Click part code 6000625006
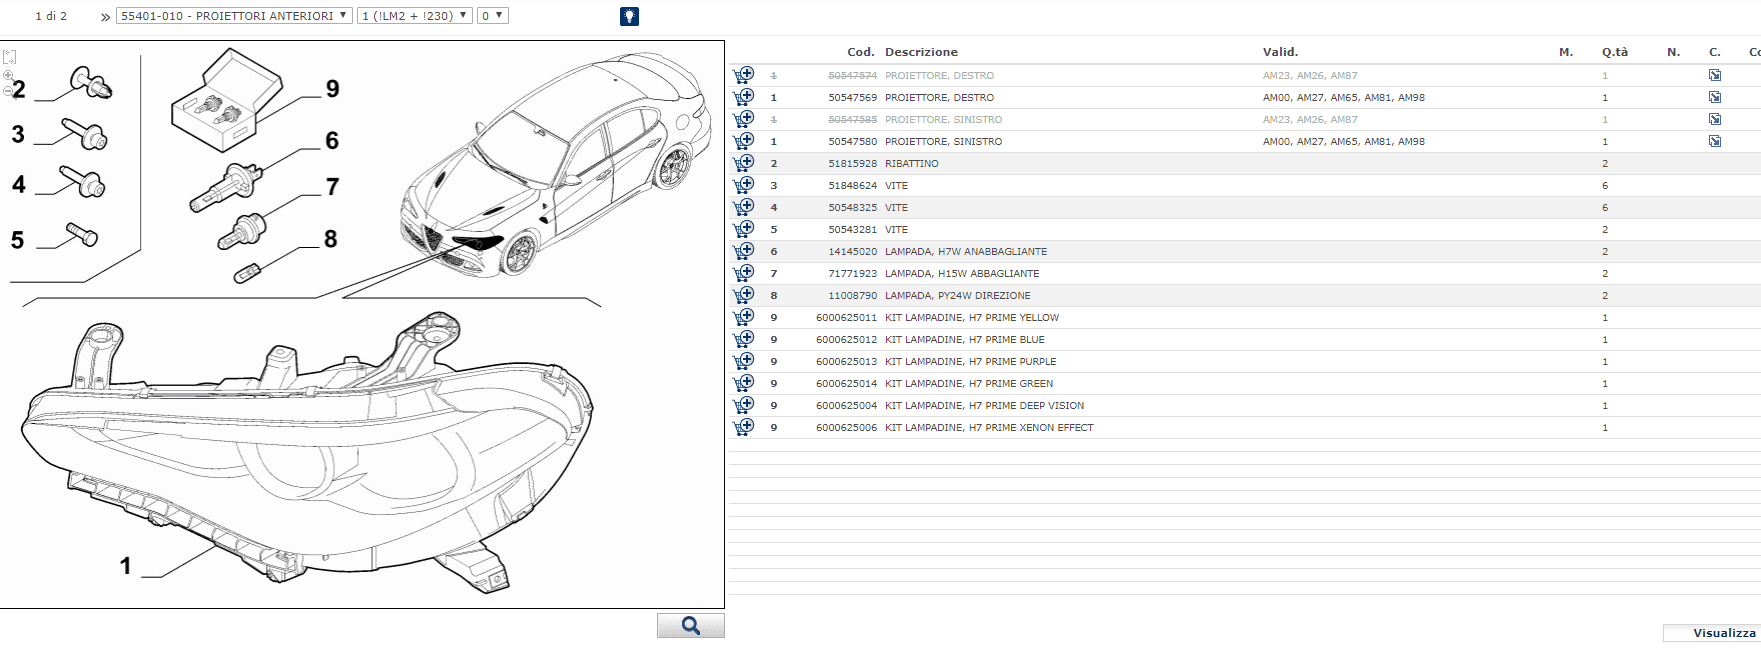Image resolution: width=1761 pixels, height=649 pixels. 846,427
